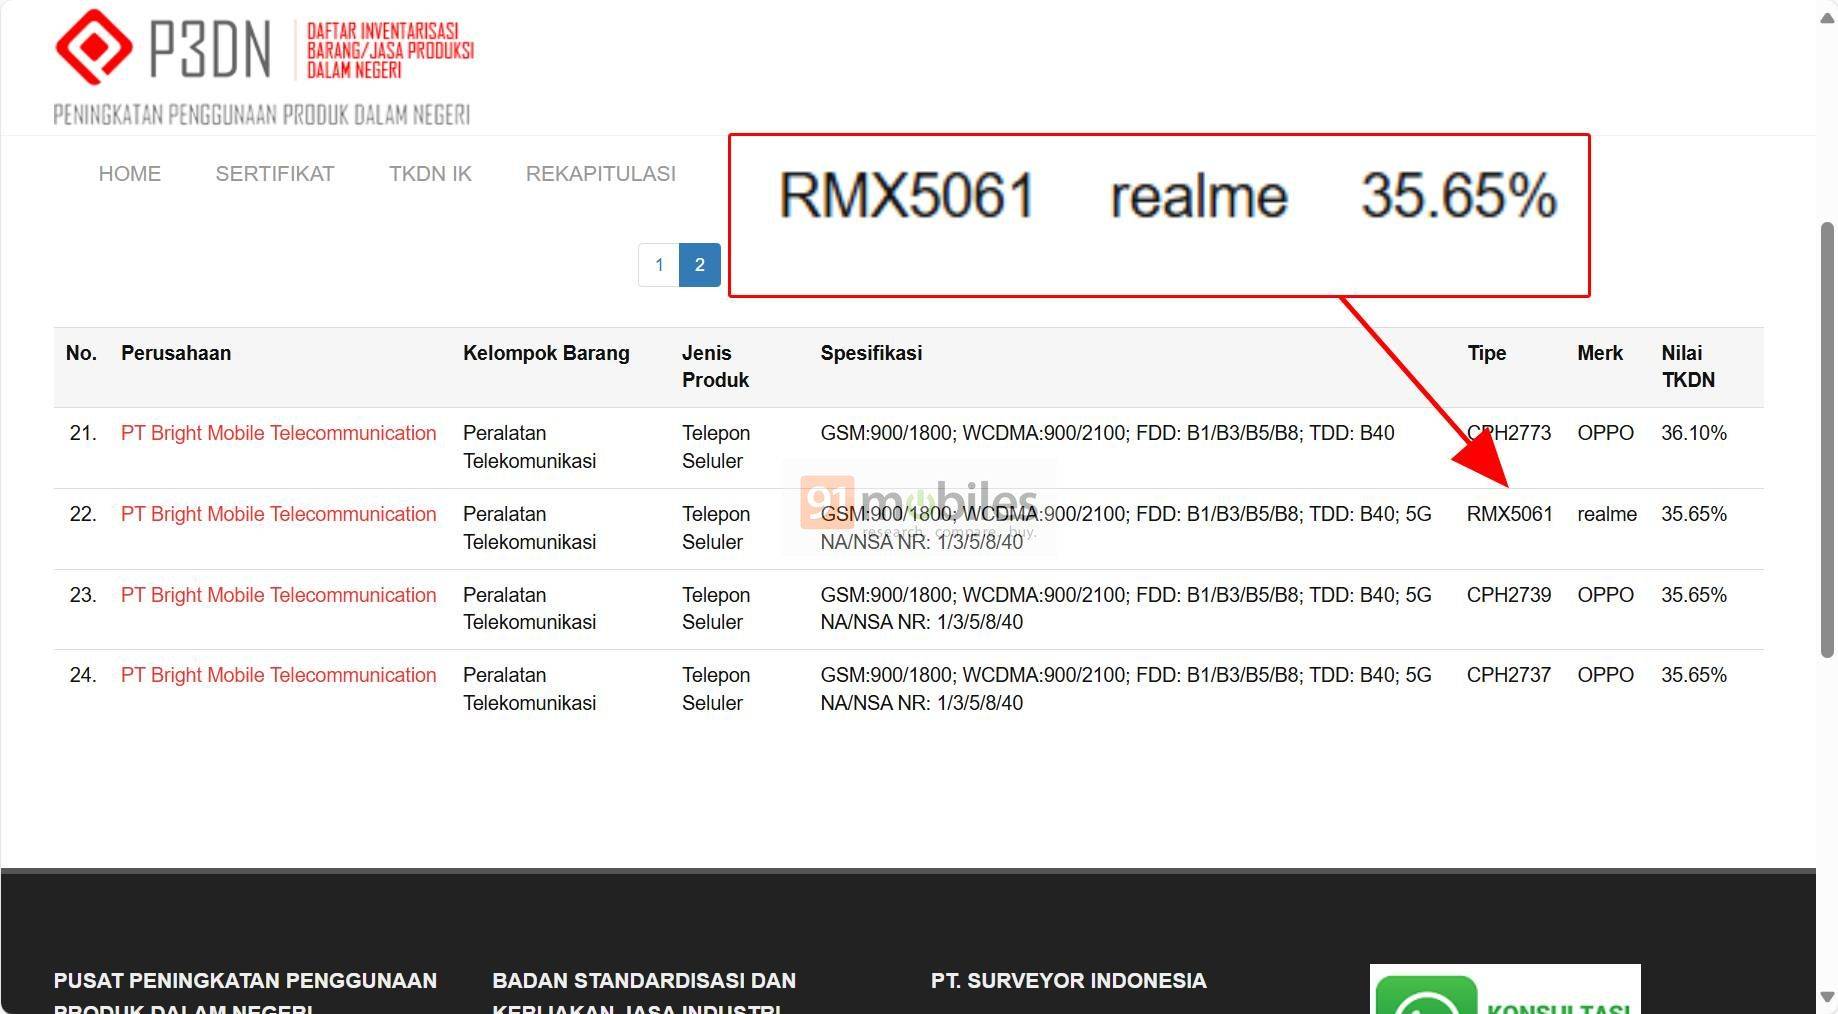Click 35.65% value in row 23

tap(1694, 595)
